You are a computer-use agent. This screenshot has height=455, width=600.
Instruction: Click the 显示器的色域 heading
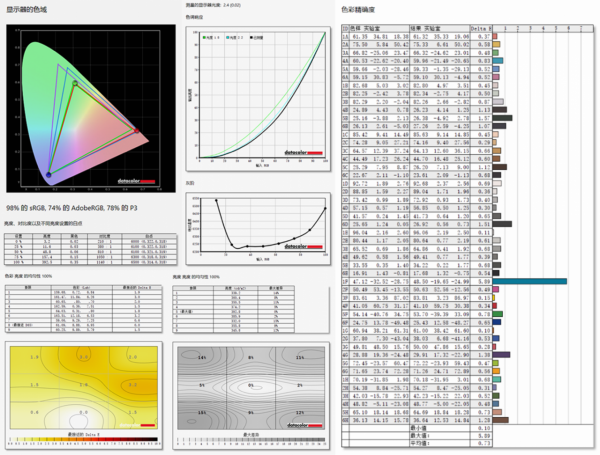[27, 7]
